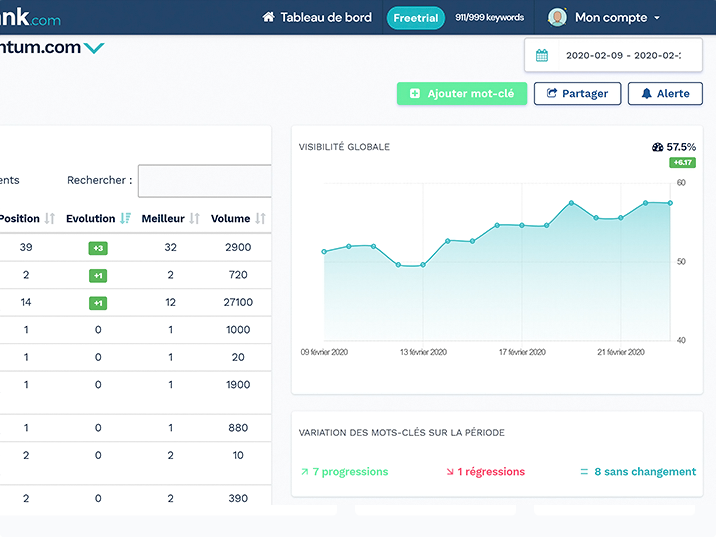Viewport: 716px width, 537px height.
Task: Click the plus icon on Ajouter mot-clé
Action: tap(415, 94)
